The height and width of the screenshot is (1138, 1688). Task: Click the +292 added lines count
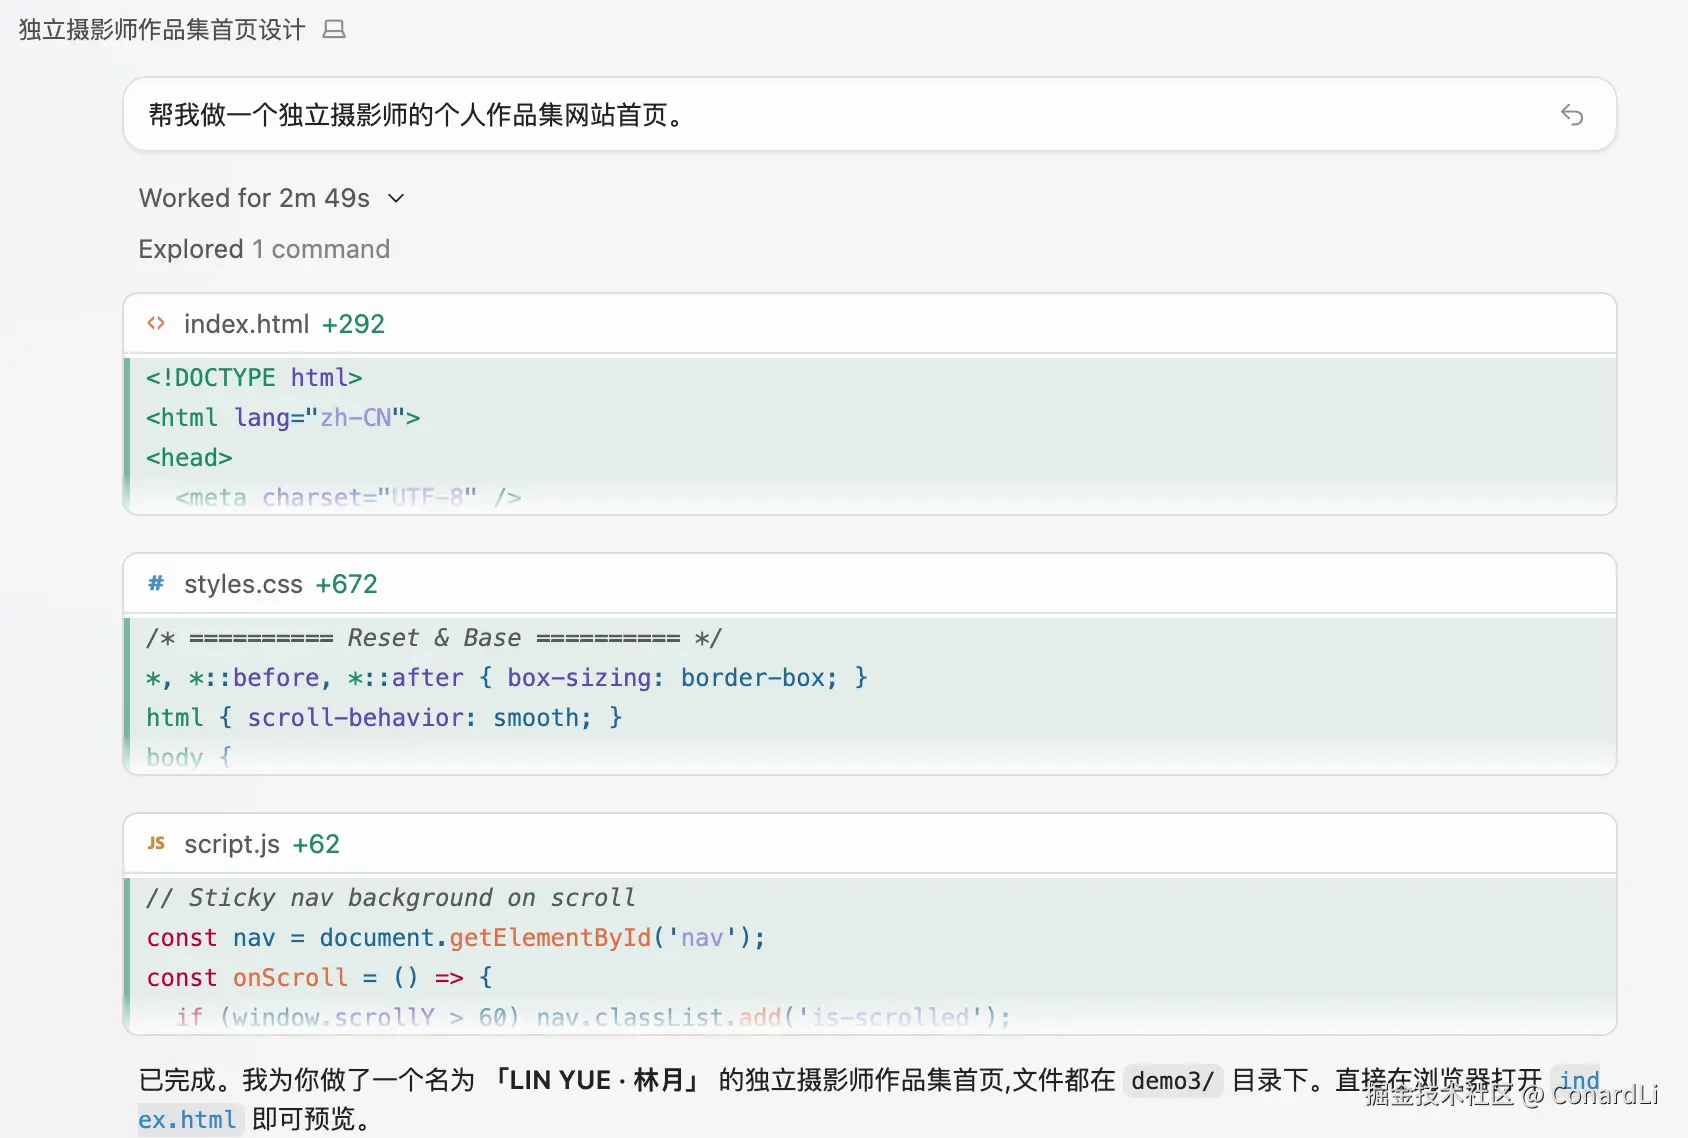tap(353, 324)
